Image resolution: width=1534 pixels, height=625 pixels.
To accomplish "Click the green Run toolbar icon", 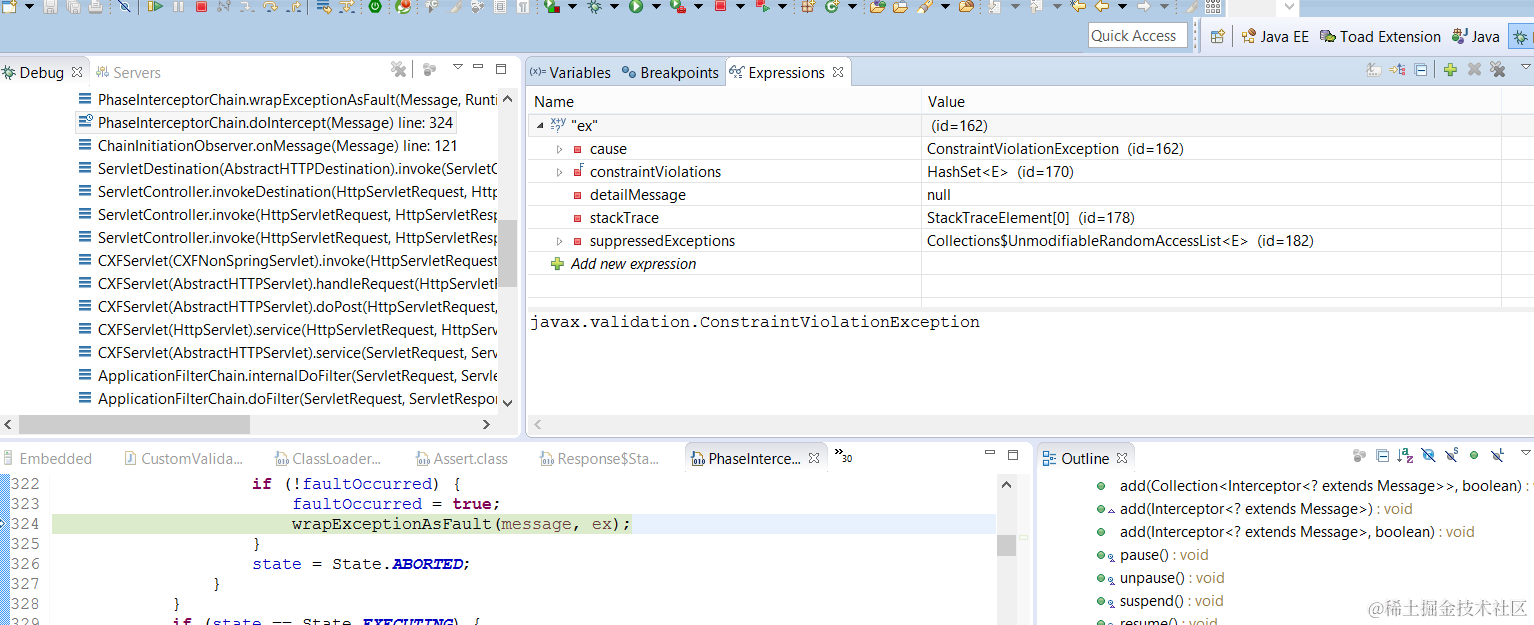I will [x=636, y=6].
